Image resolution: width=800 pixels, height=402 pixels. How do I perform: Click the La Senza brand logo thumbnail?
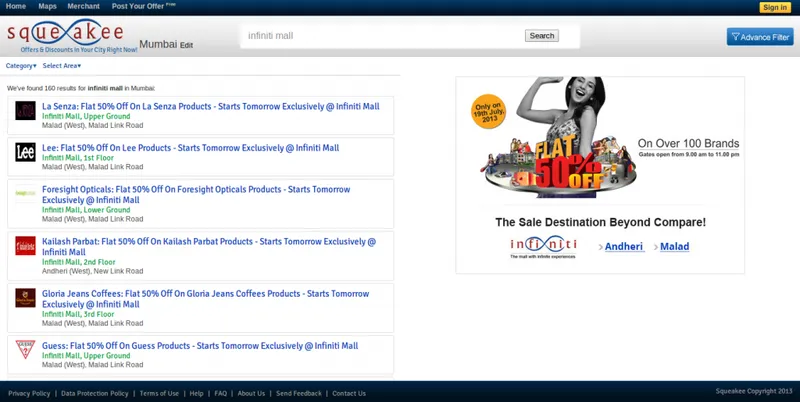(25, 110)
